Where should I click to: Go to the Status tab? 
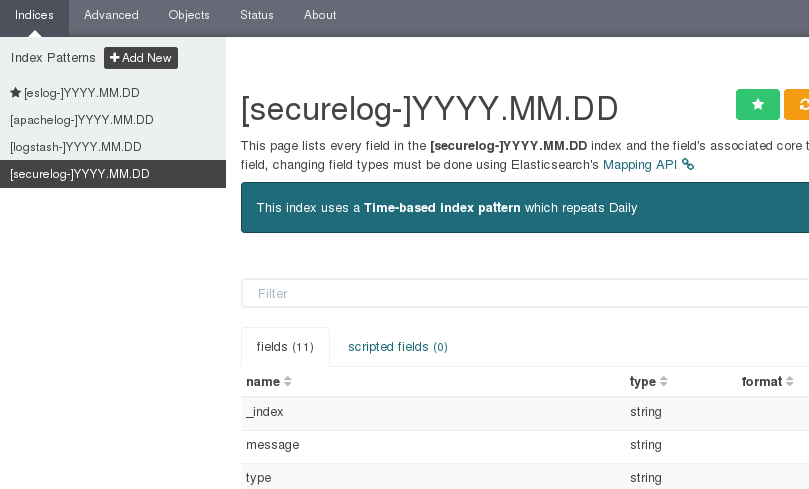point(256,15)
